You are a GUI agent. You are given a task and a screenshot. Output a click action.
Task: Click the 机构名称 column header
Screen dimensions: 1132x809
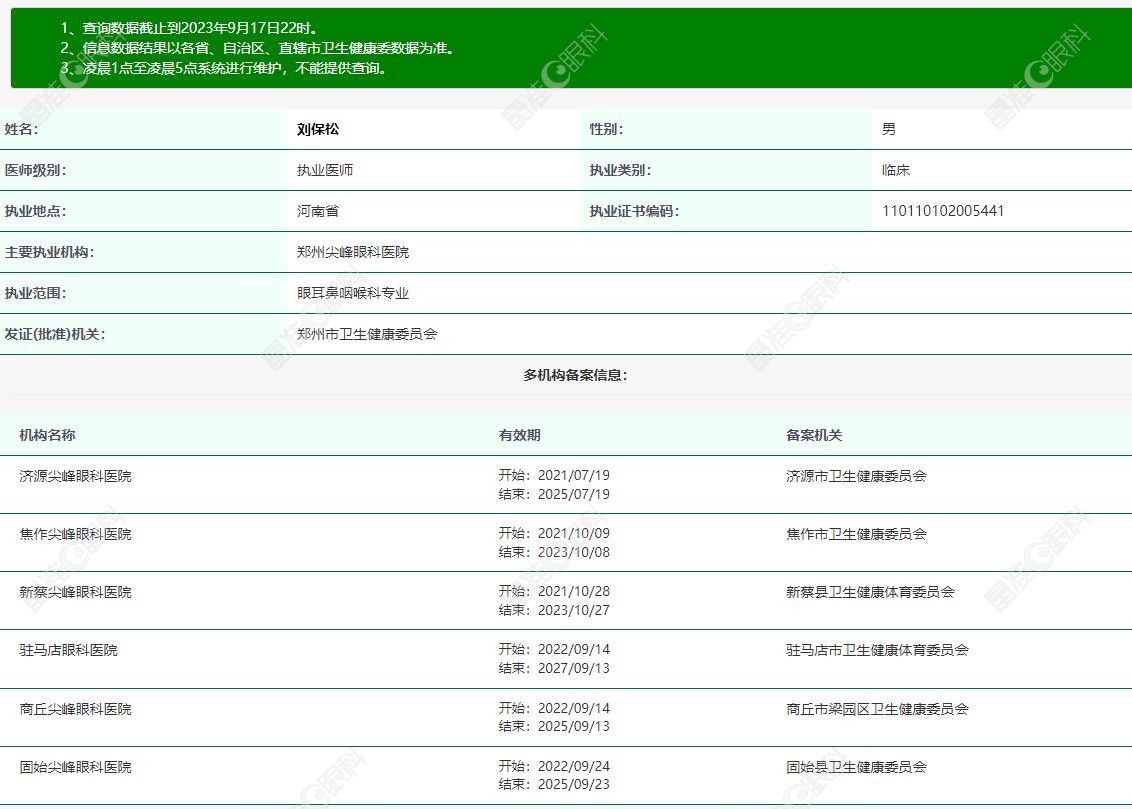(47, 435)
